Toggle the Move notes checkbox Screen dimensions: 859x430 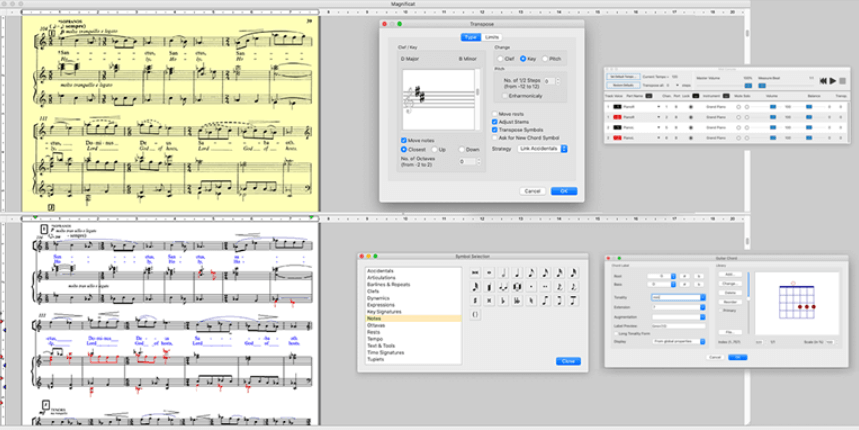[x=404, y=141]
